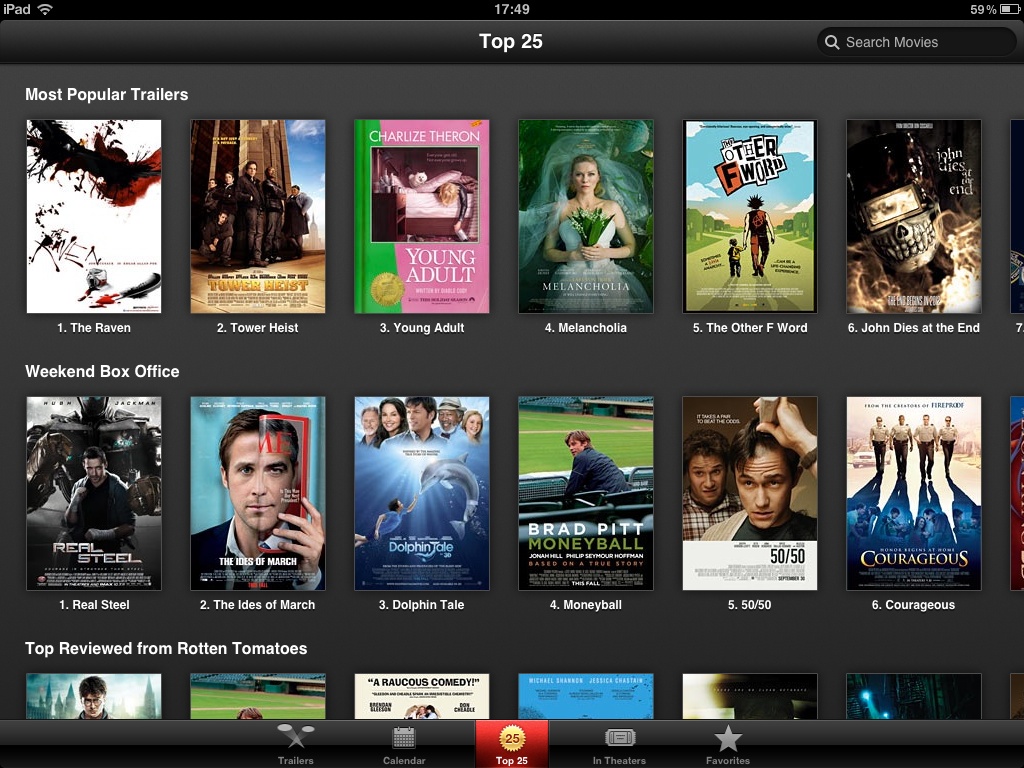The width and height of the screenshot is (1024, 768).
Task: Open The Raven poster
Action: tap(94, 216)
